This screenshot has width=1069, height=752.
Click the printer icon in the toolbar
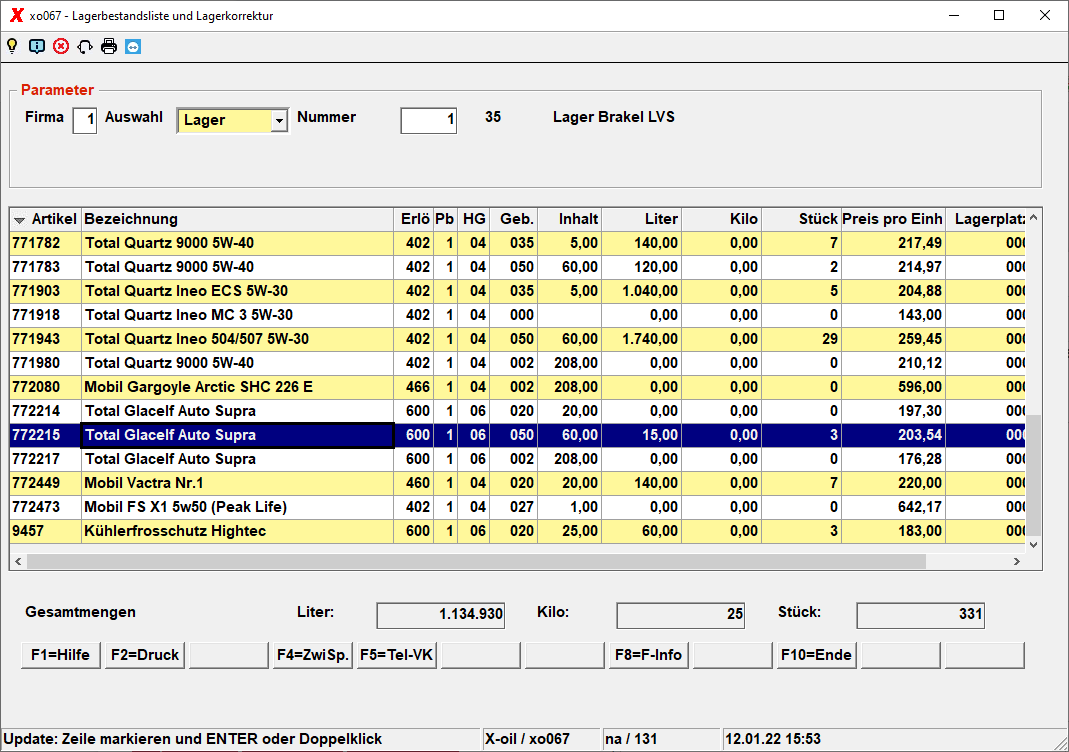pos(109,46)
